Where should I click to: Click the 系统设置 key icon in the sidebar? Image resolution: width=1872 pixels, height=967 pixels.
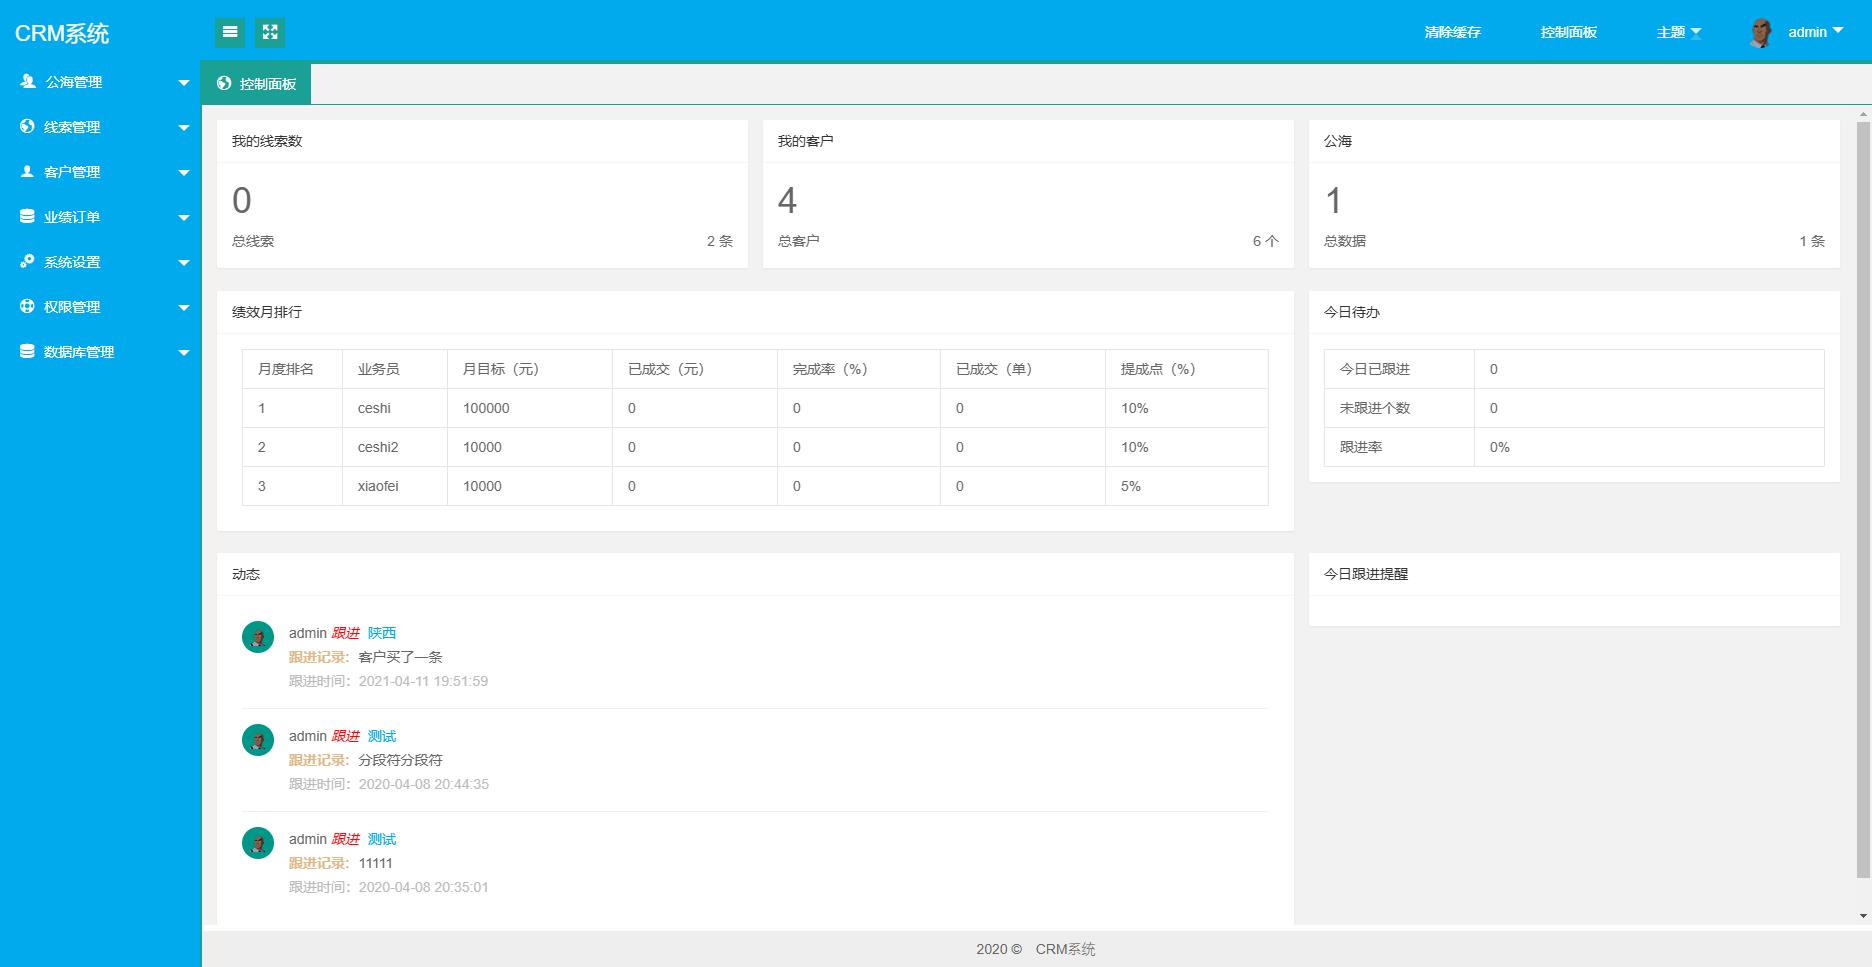click(27, 262)
